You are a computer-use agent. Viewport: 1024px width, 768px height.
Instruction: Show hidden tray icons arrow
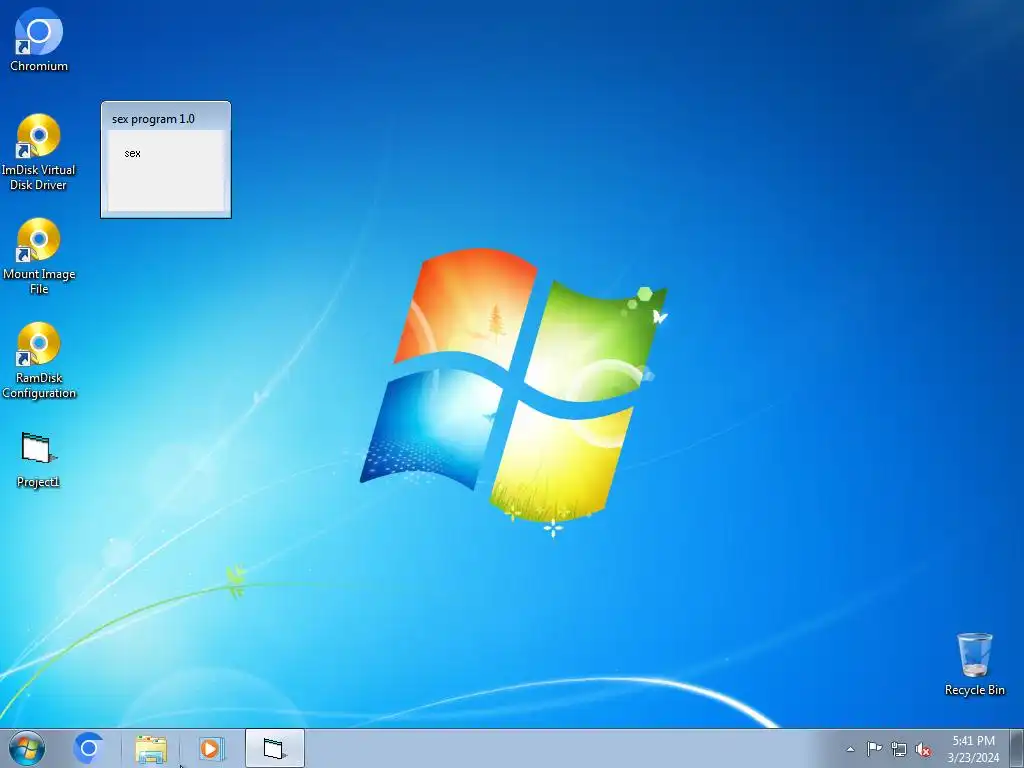pos(850,749)
